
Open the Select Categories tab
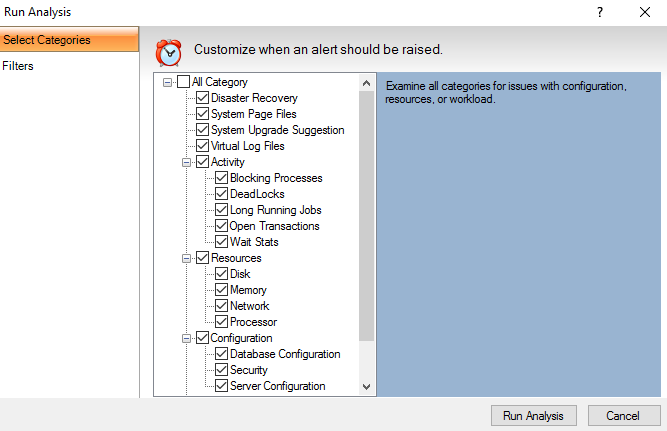(x=69, y=40)
